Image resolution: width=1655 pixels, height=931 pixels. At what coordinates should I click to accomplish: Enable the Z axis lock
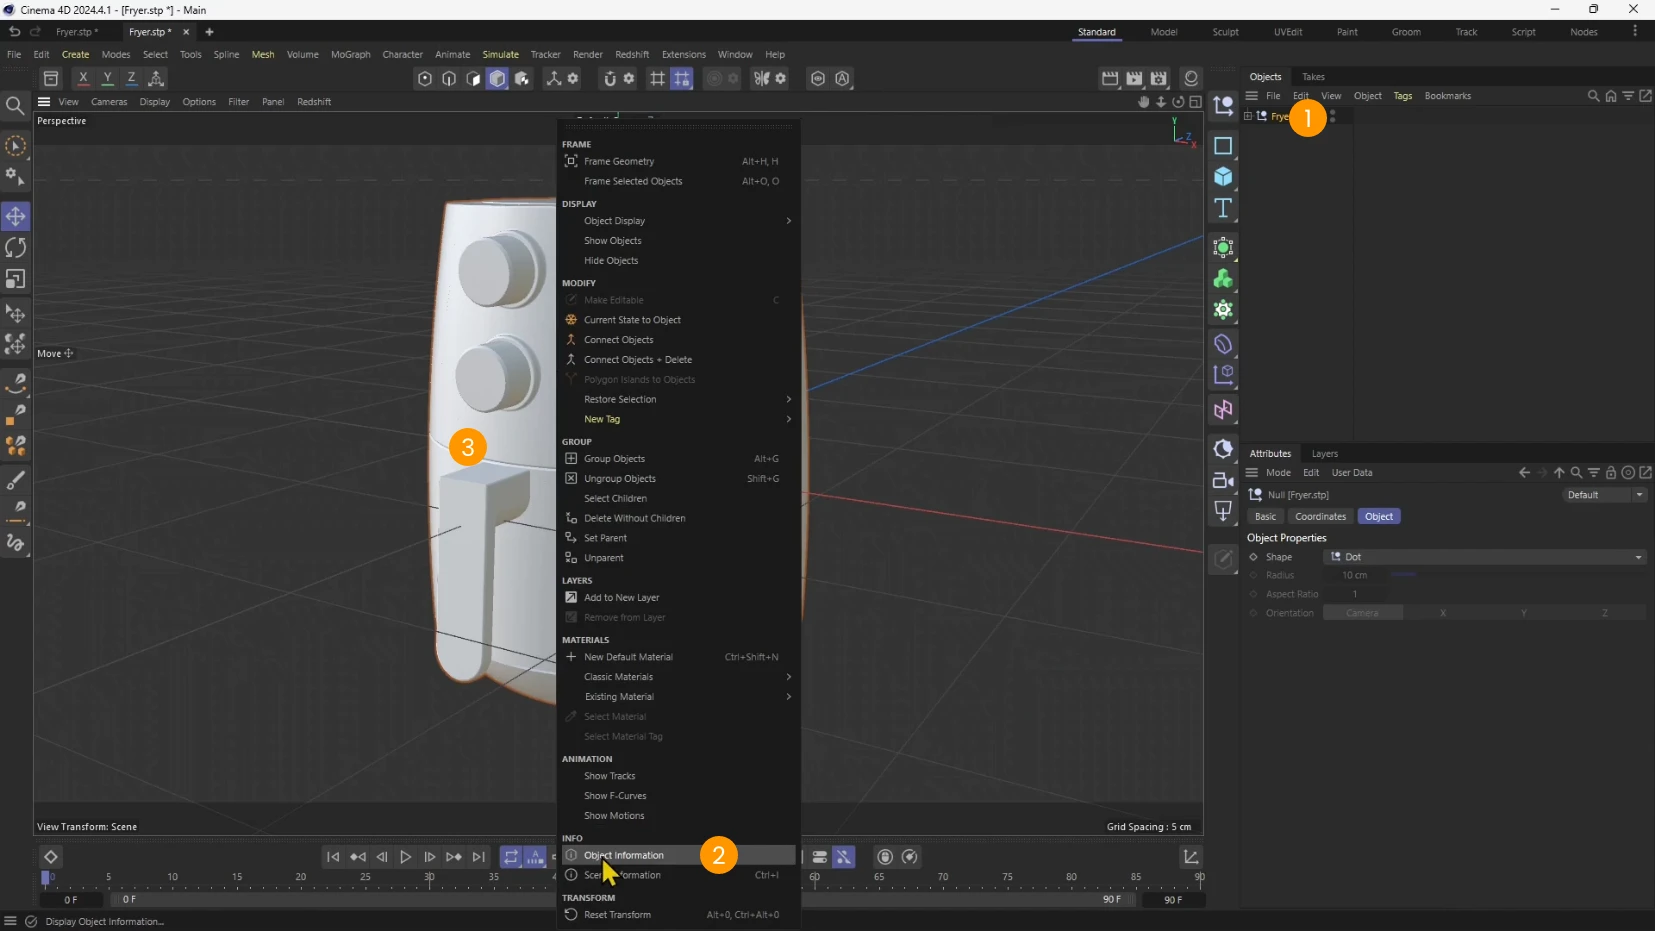130,78
